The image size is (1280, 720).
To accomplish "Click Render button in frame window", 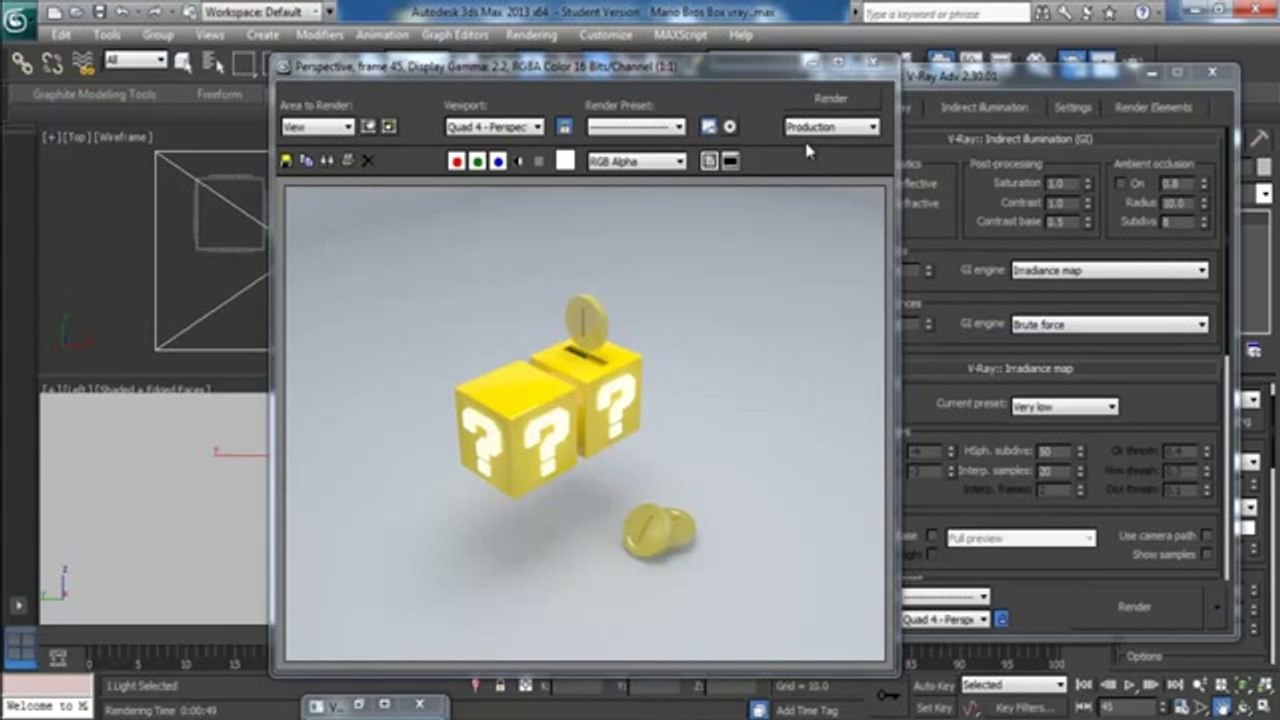I will [x=831, y=98].
